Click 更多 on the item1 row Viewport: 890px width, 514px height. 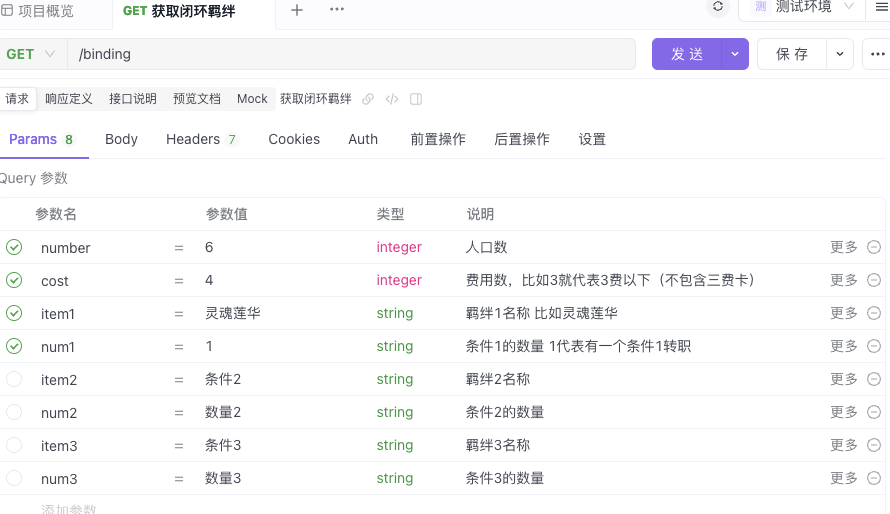pos(843,313)
